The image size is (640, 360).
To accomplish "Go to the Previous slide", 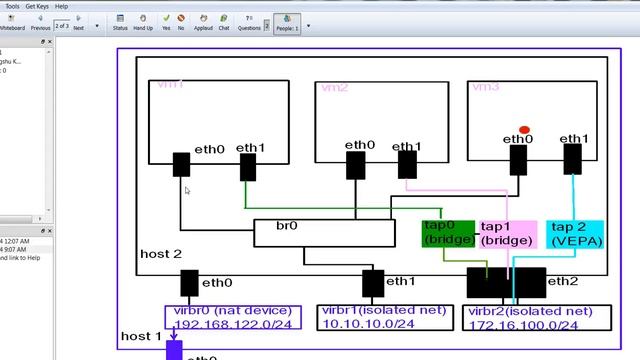I will point(40,22).
